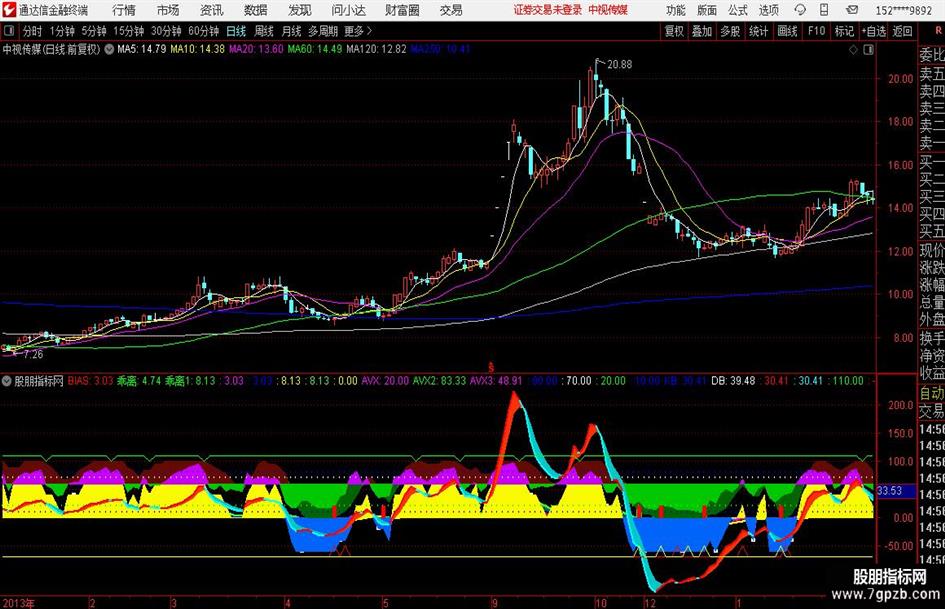Click the 多股 multi-stock button
The width and height of the screenshot is (945, 609).
pyautogui.click(x=730, y=31)
